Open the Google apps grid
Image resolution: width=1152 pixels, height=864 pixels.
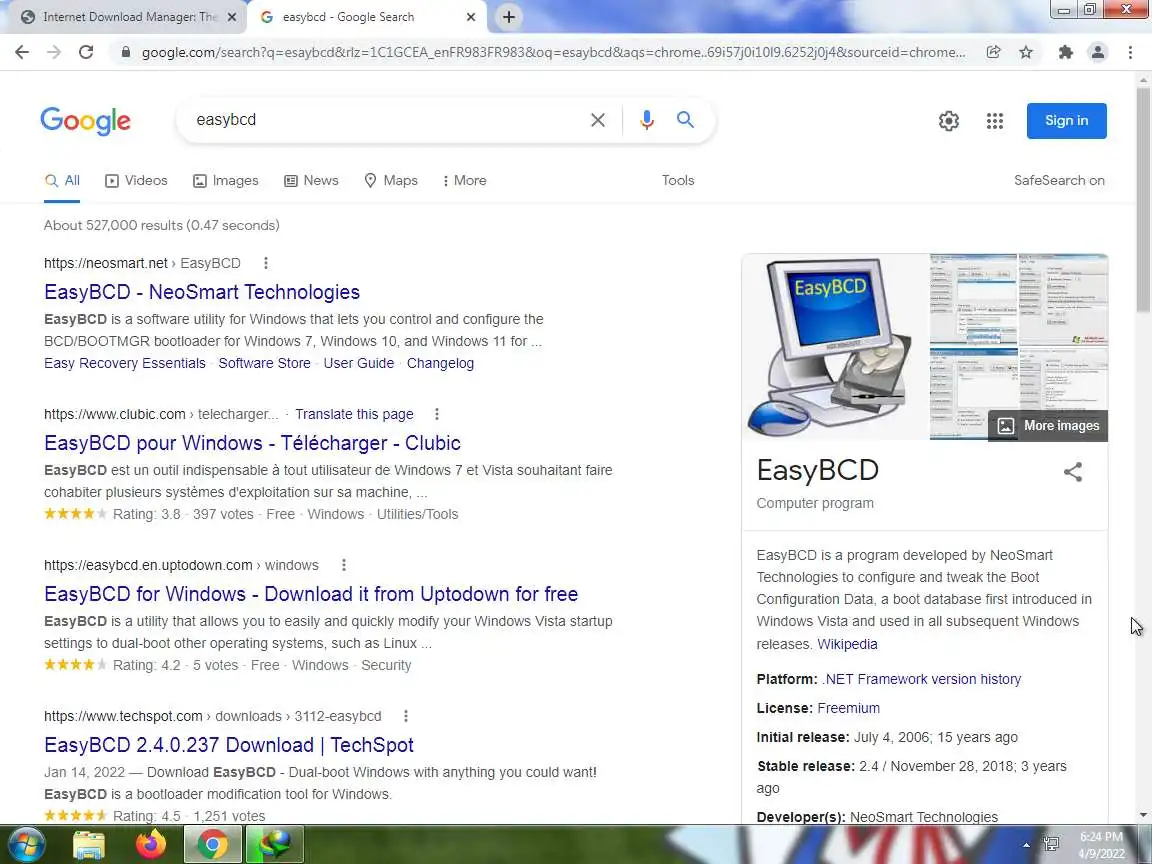[995, 120]
